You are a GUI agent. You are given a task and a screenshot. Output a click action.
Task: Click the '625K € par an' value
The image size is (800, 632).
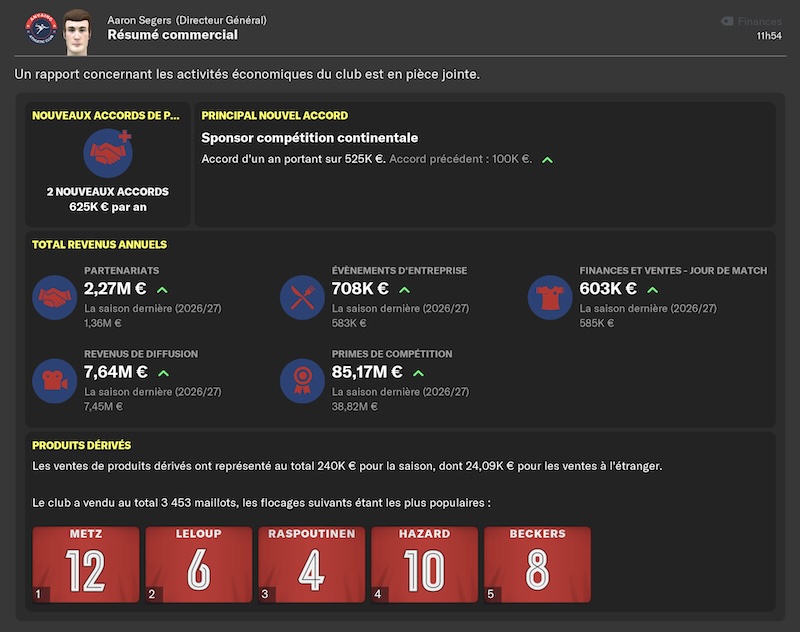click(108, 207)
